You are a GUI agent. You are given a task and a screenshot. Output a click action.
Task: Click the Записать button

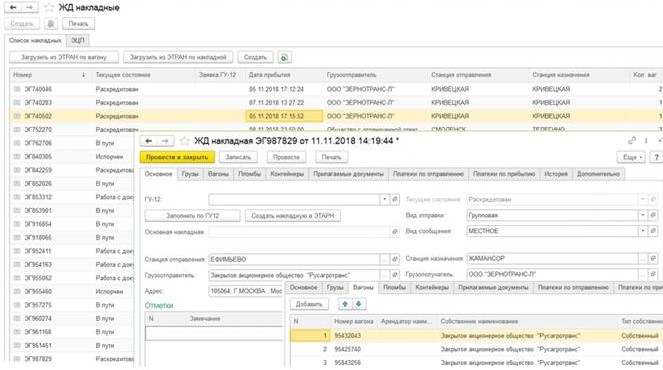(x=238, y=157)
